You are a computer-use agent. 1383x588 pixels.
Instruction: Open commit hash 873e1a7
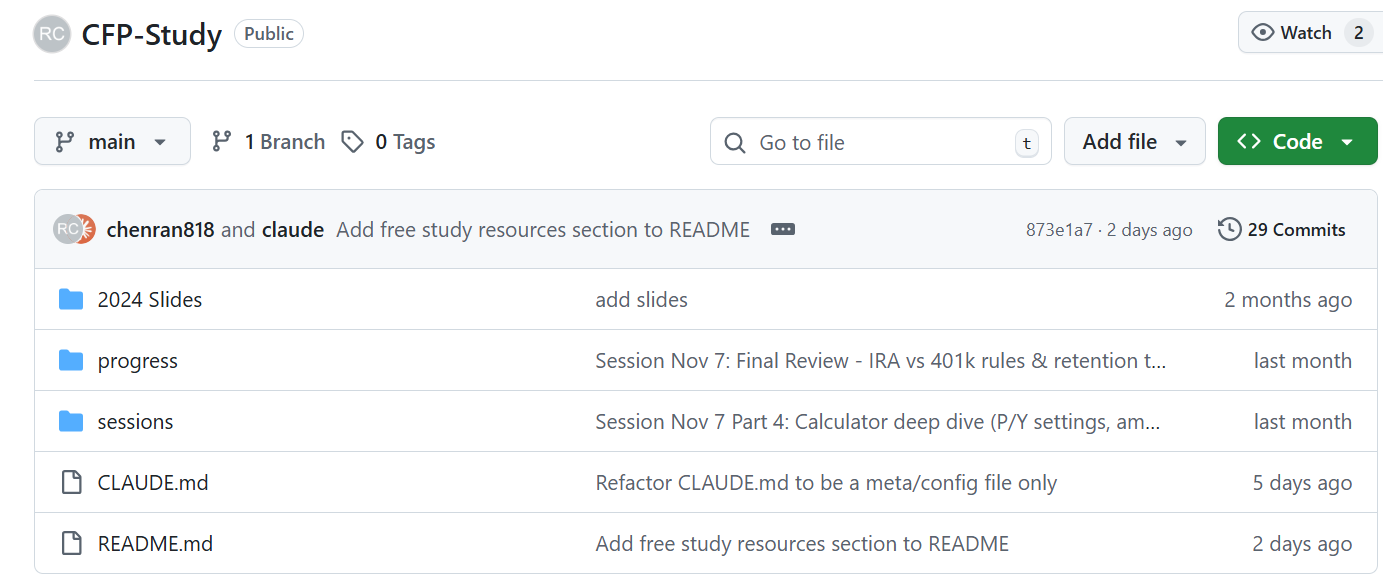1058,230
